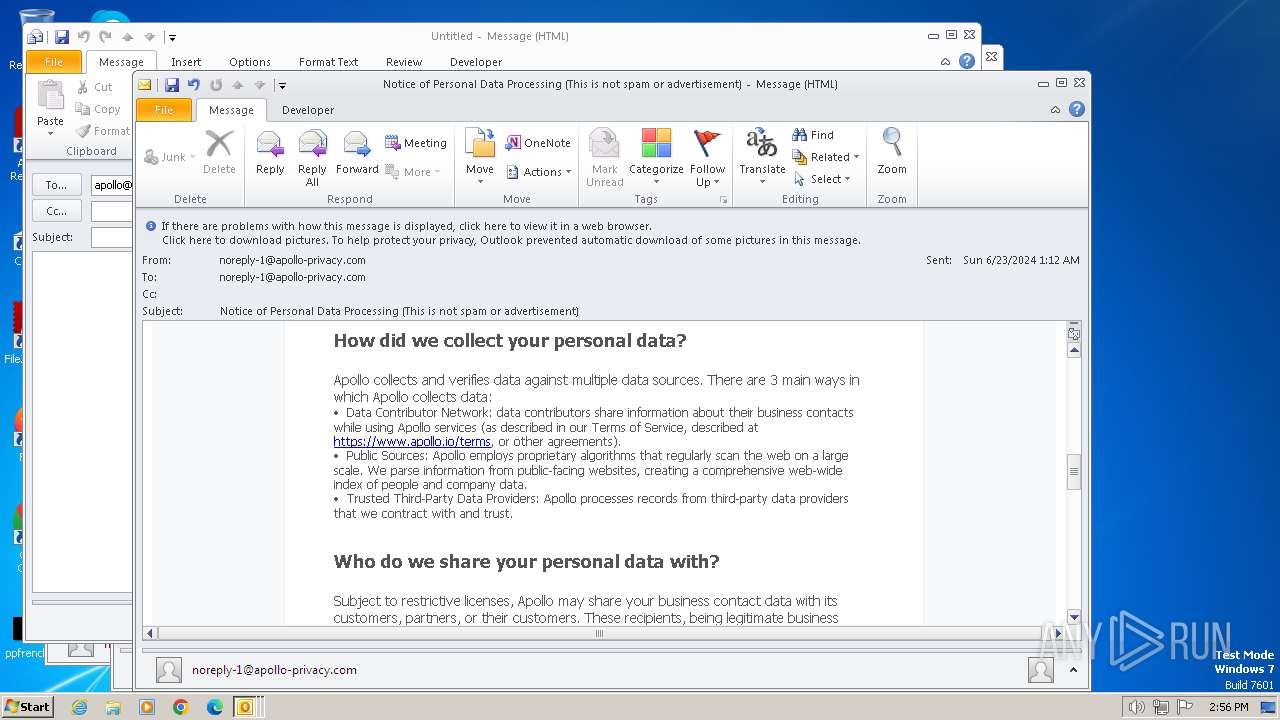Click the sender contact picture in People Pane
1280x720 pixels.
169,670
